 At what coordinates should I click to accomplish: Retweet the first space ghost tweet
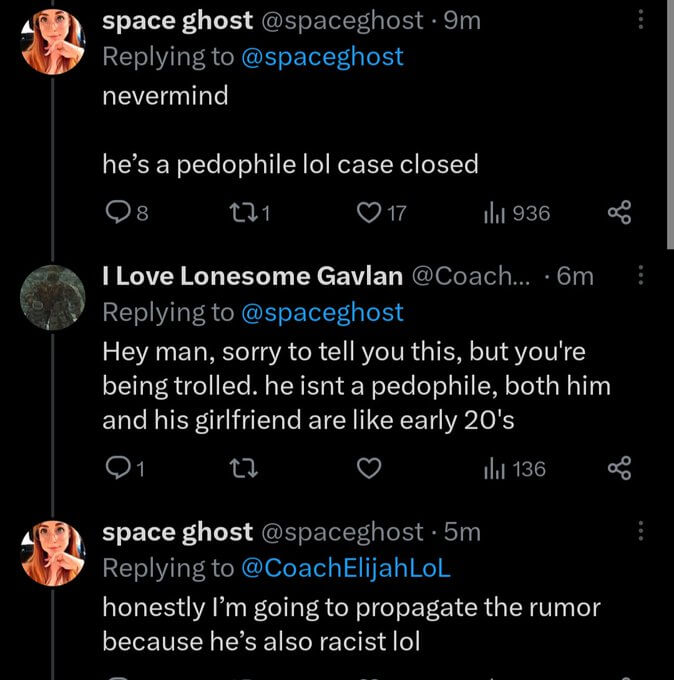256,213
